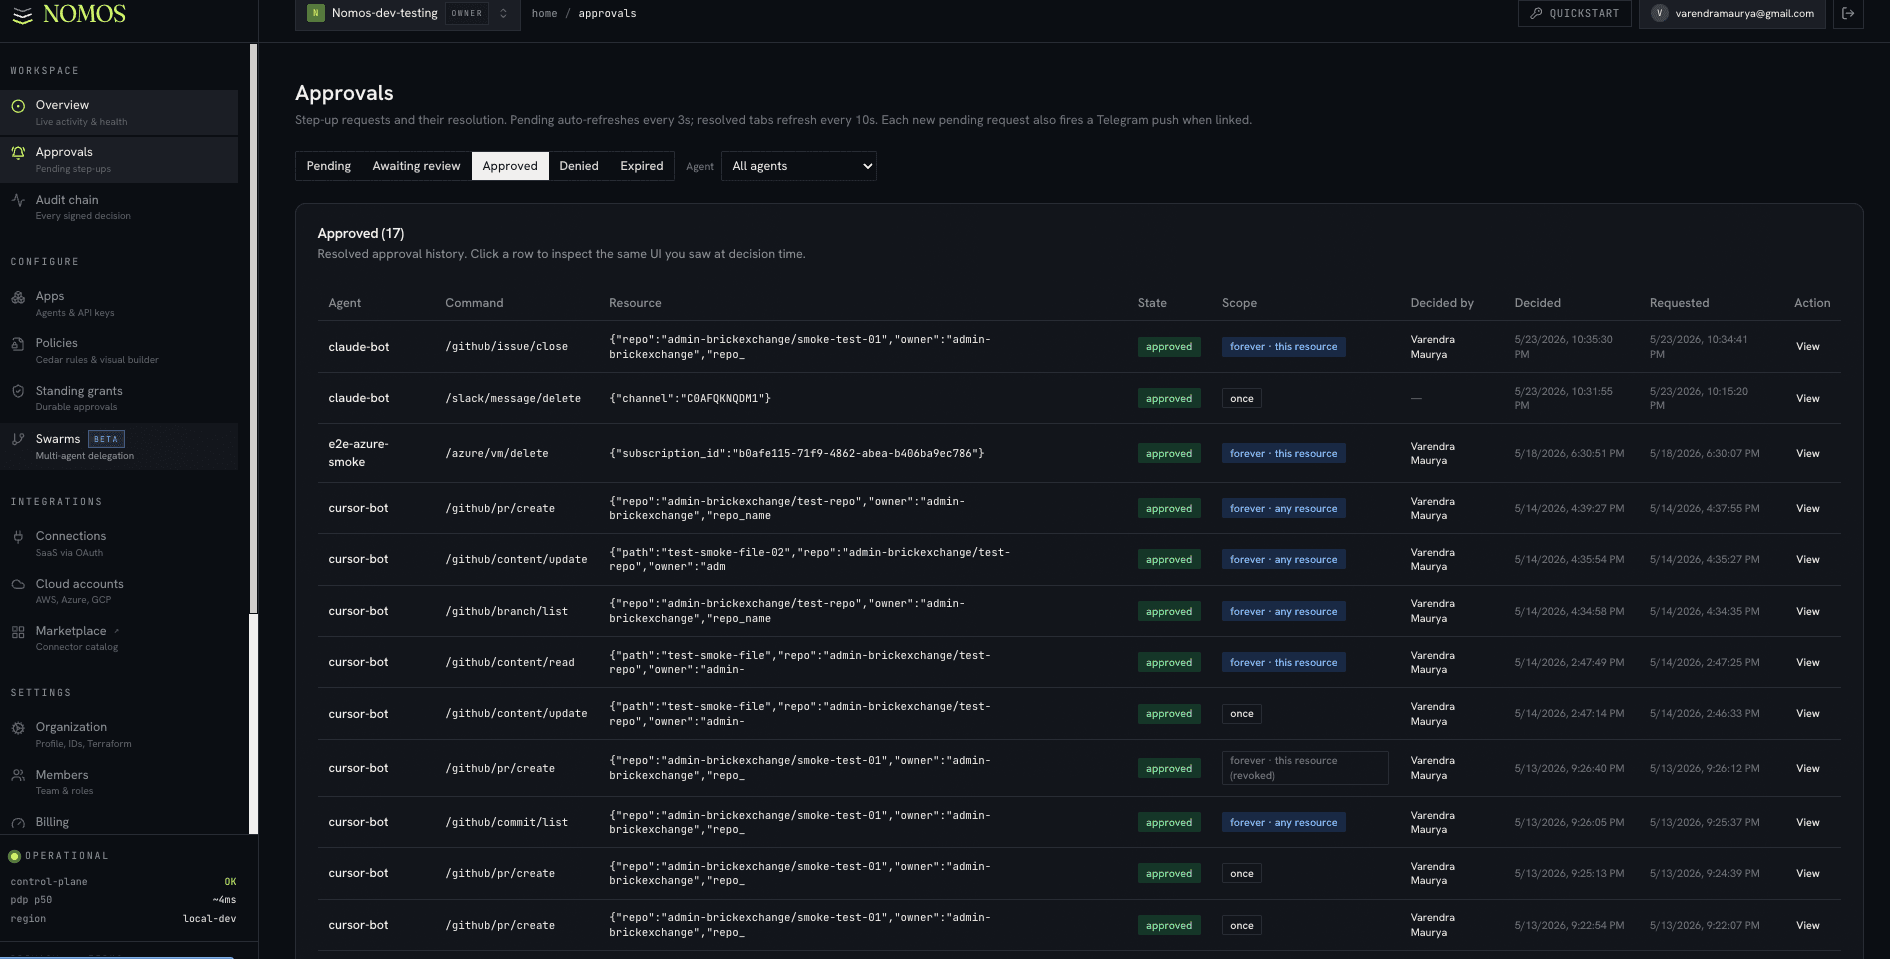Click the /github/content/read command cell
This screenshot has height=959, width=1890.
[x=510, y=663]
